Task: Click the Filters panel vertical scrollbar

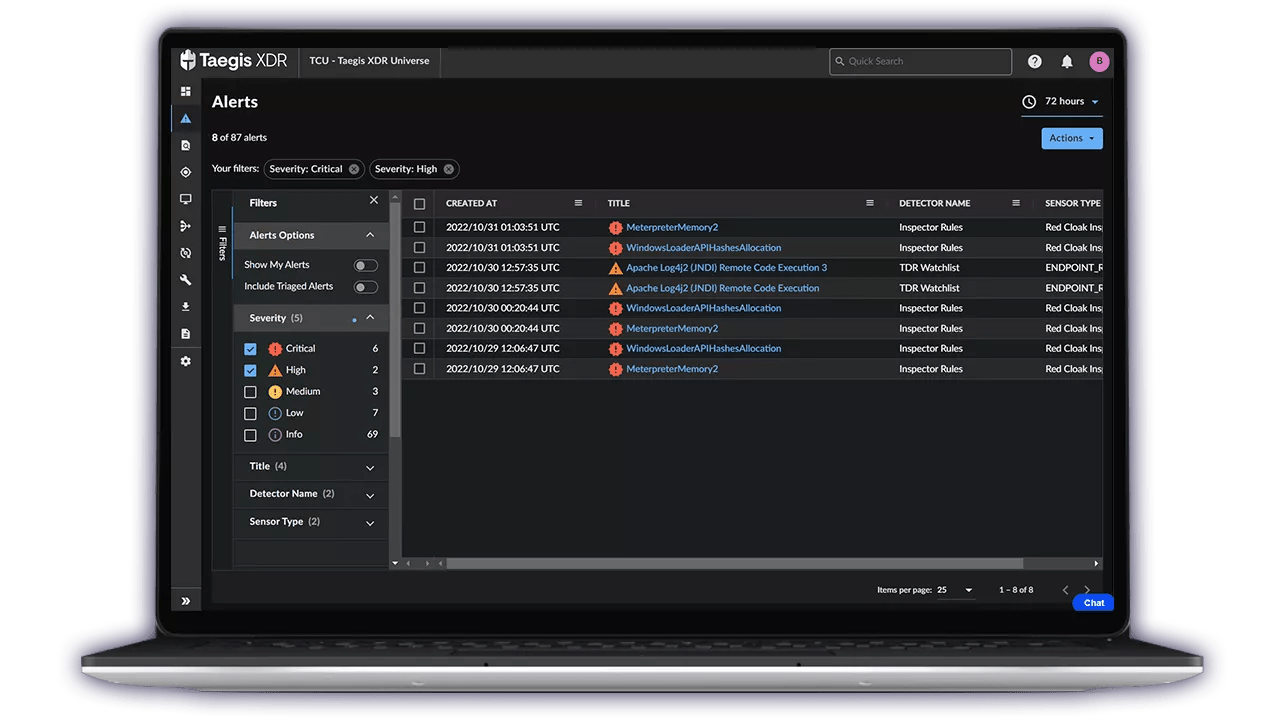Action: (395, 320)
